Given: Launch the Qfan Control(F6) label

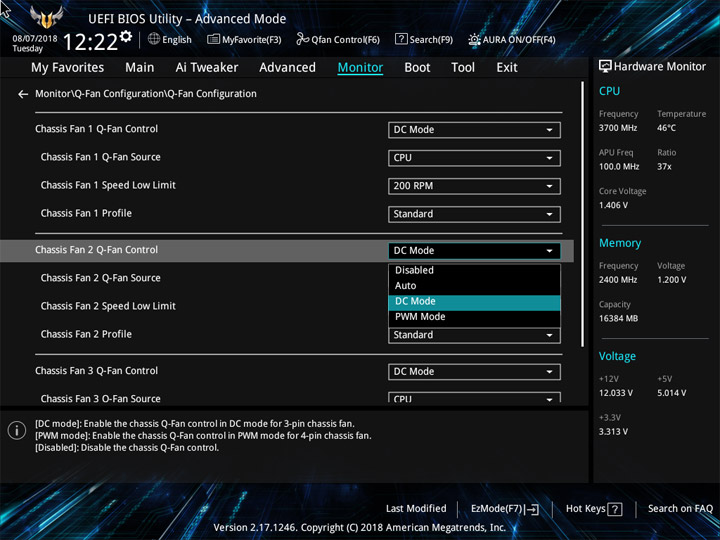Looking at the screenshot, I should pyautogui.click(x=345, y=40).
